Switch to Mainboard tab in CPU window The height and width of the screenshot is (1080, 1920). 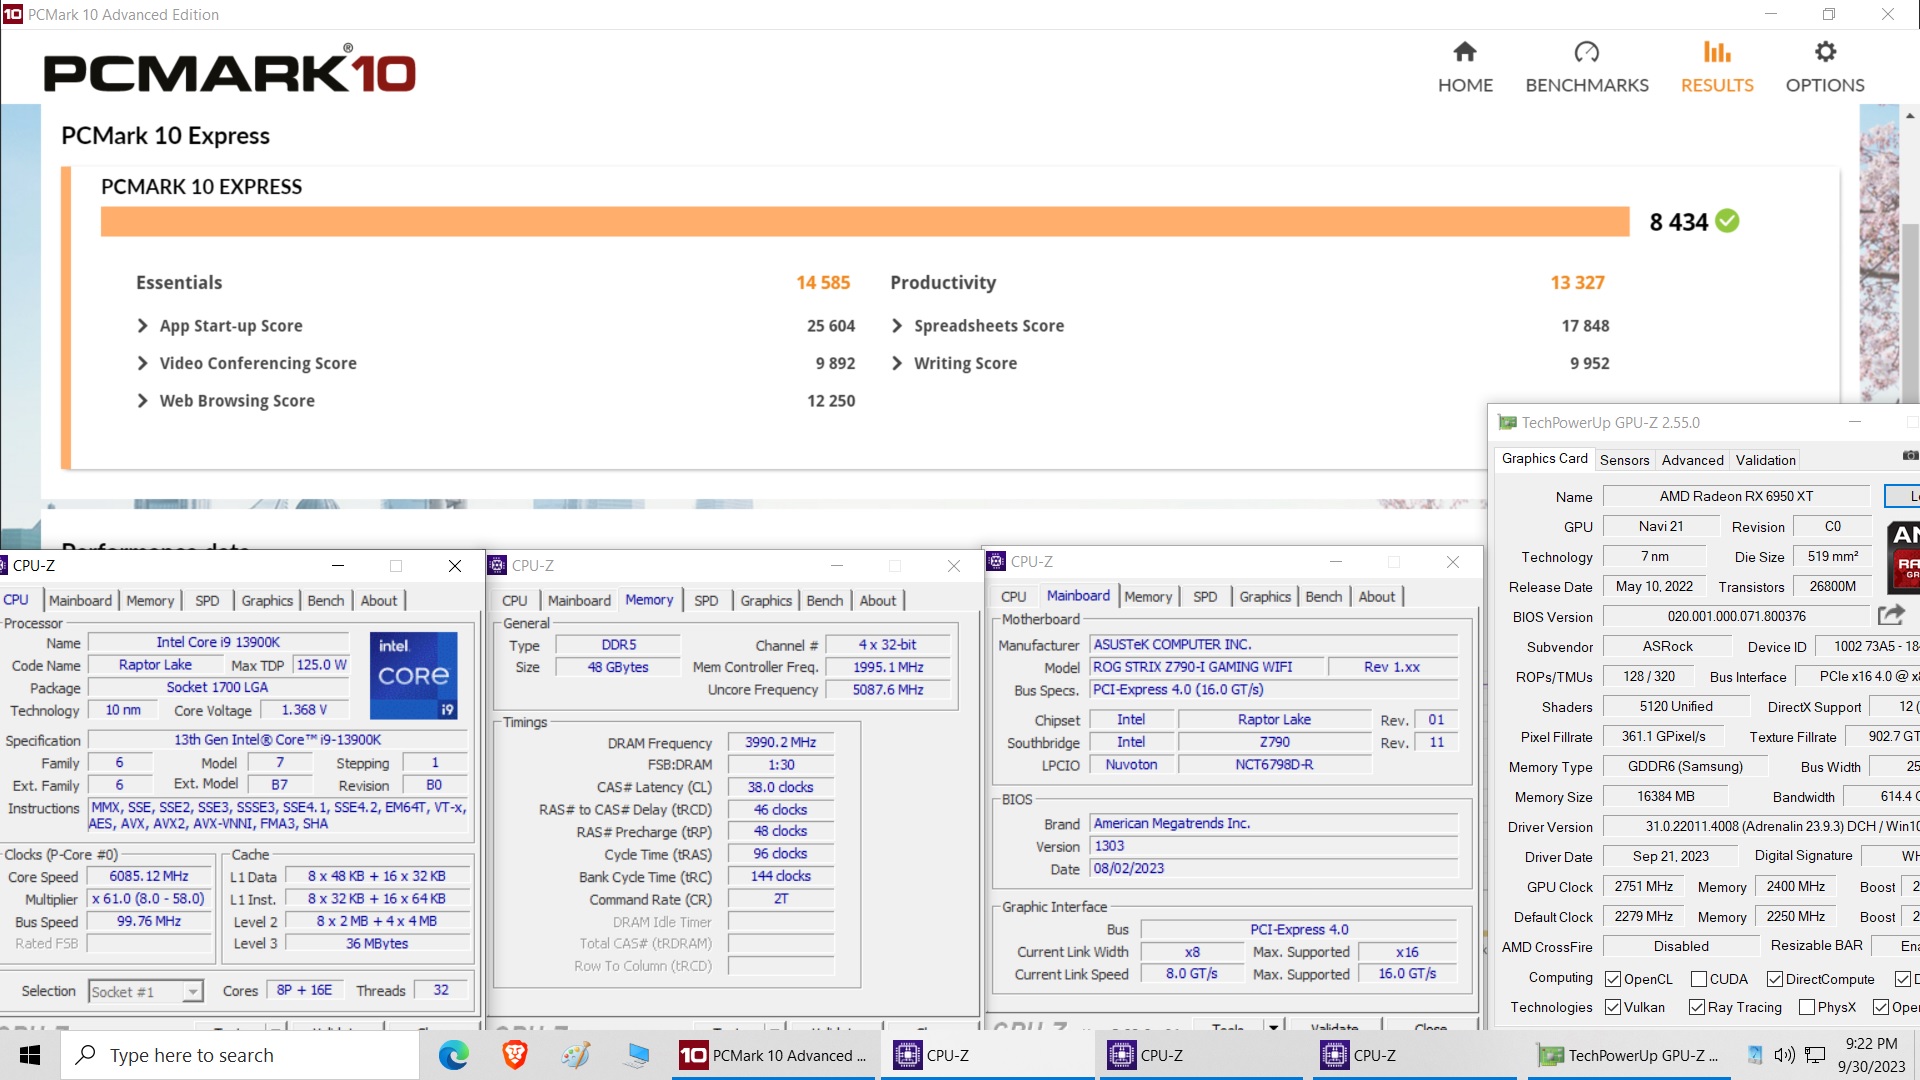tap(80, 600)
